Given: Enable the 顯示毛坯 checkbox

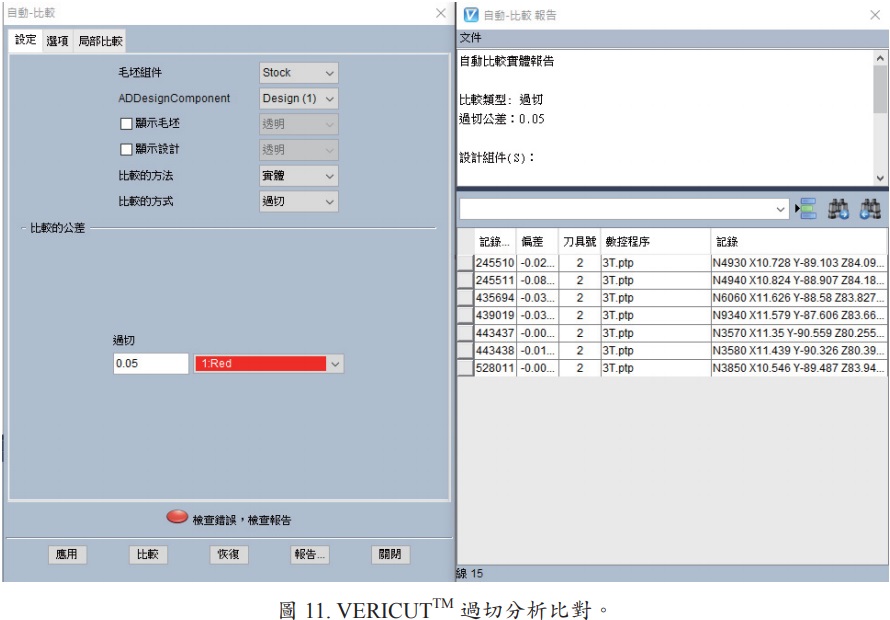Looking at the screenshot, I should (126, 124).
